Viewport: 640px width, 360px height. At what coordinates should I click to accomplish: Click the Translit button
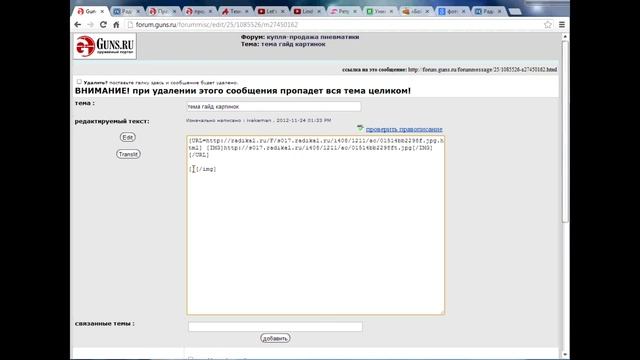tap(128, 154)
